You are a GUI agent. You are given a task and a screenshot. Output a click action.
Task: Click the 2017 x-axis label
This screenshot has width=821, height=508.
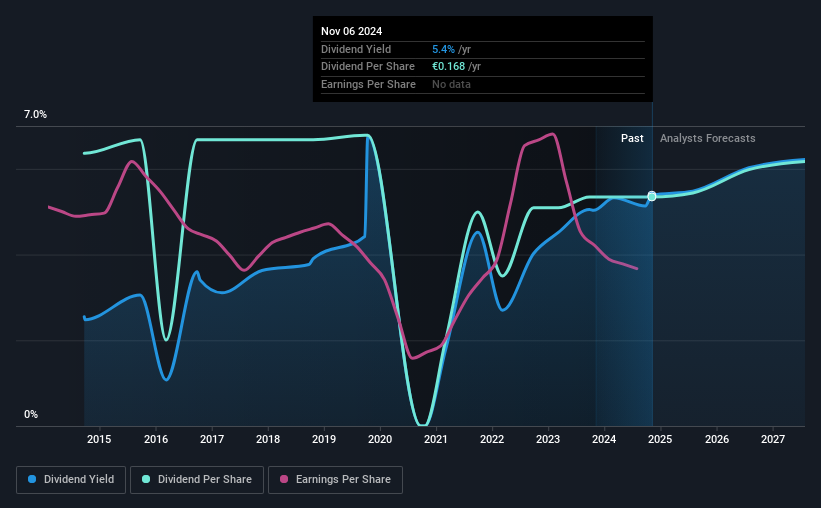(212, 439)
